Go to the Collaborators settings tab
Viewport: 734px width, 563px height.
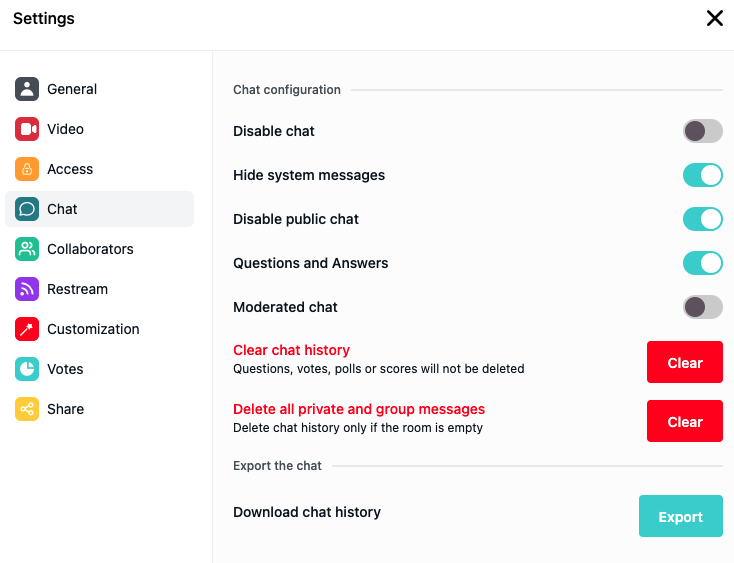99,249
